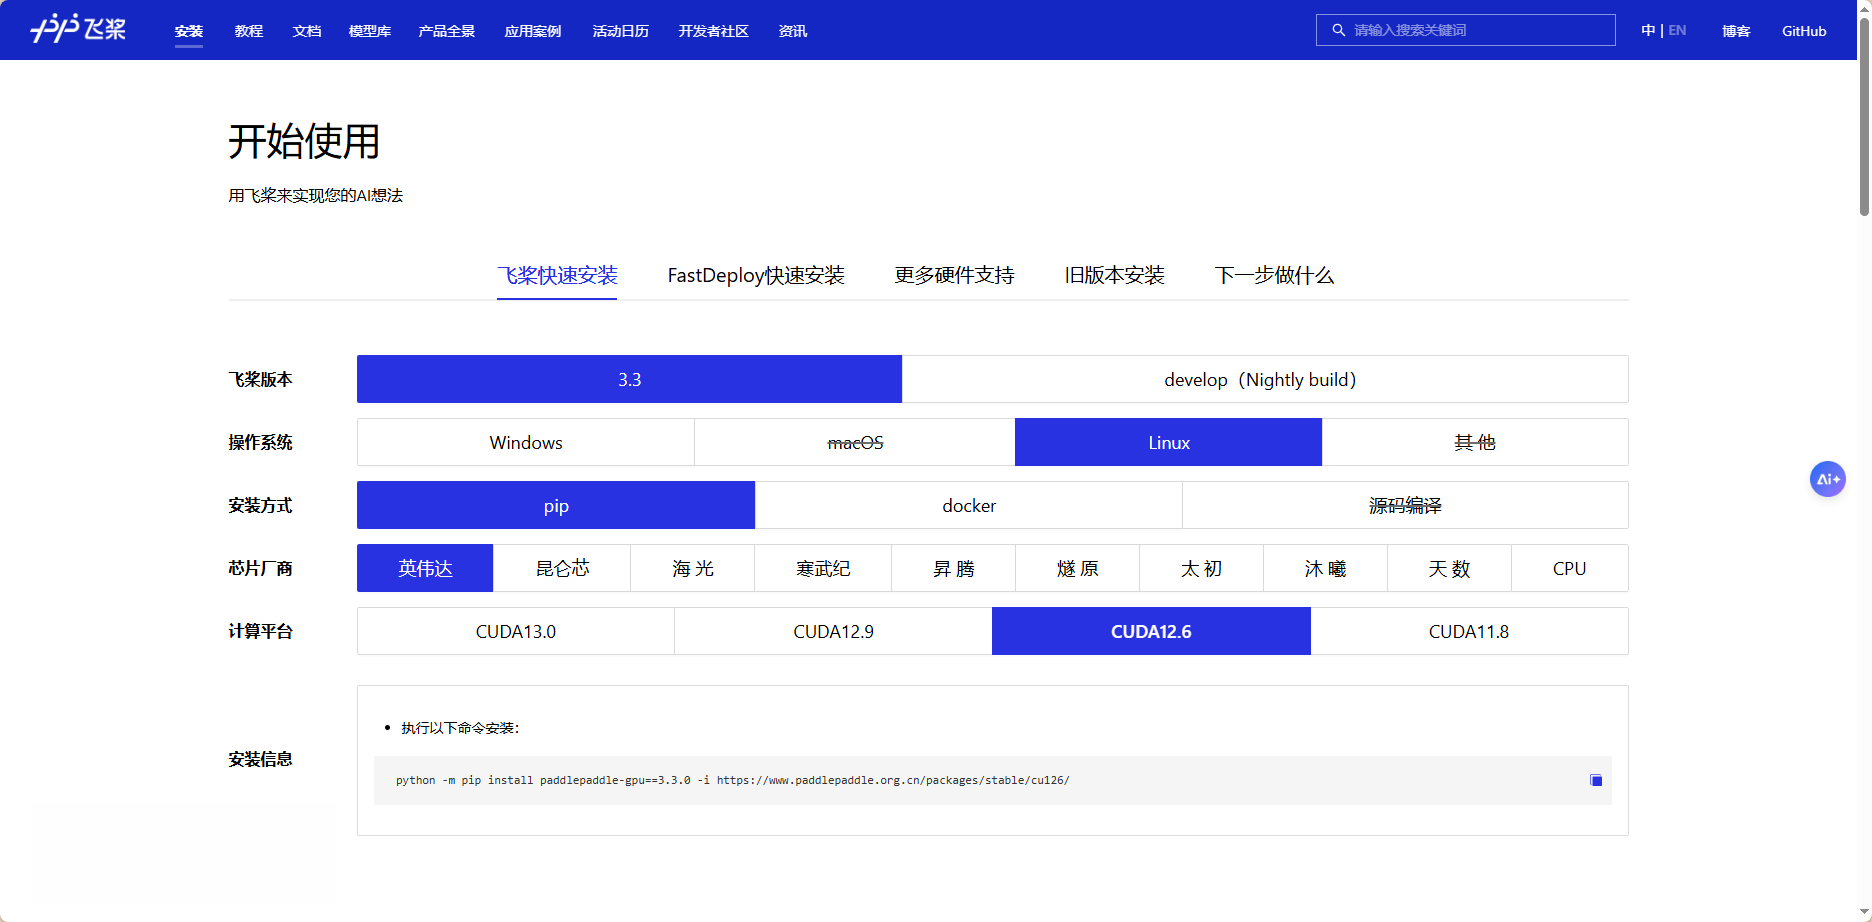Choose 昇腾 chip vendor

point(954,568)
